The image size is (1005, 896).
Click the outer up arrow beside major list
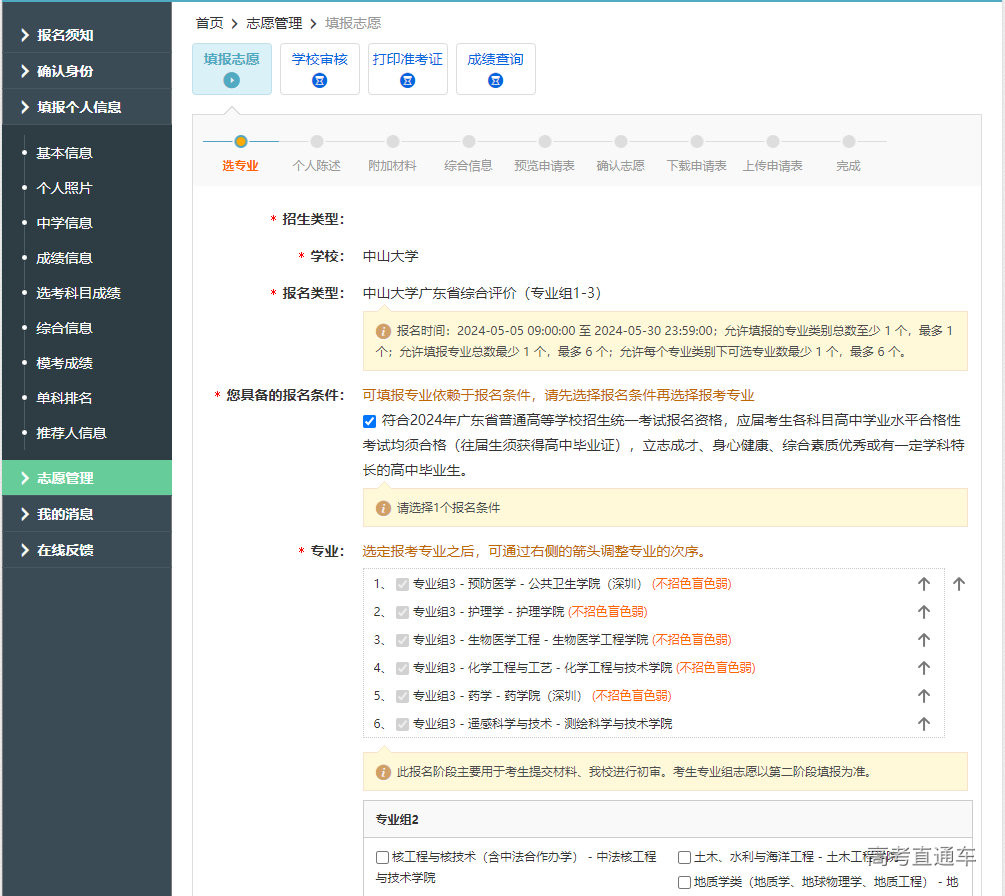958,584
